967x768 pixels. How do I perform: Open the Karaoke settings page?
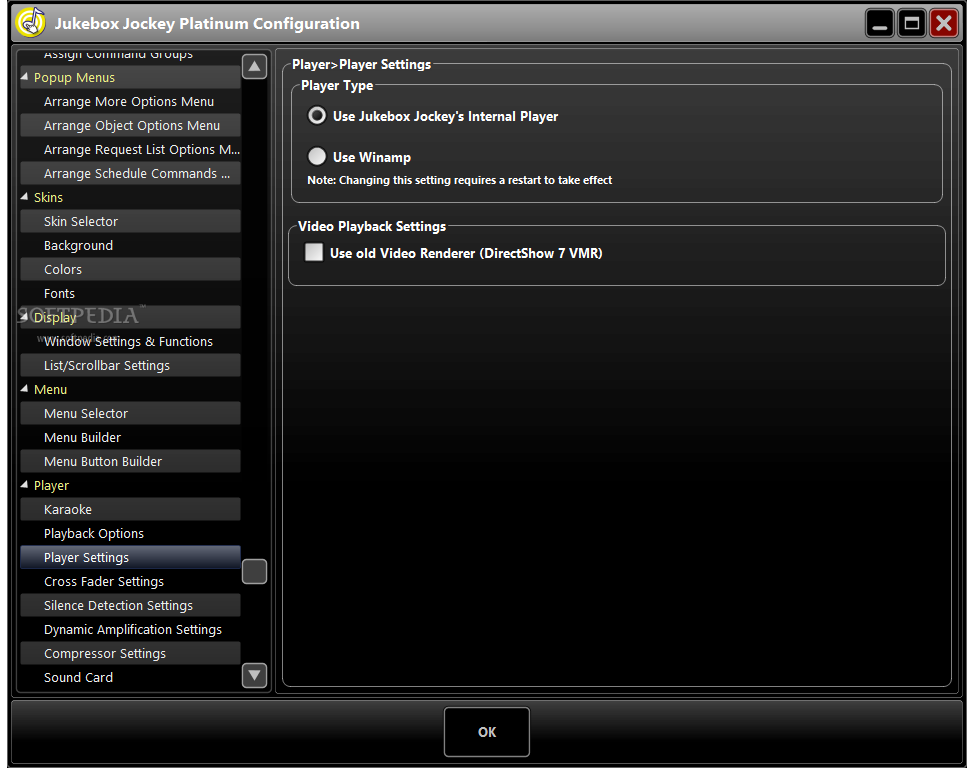pyautogui.click(x=130, y=510)
